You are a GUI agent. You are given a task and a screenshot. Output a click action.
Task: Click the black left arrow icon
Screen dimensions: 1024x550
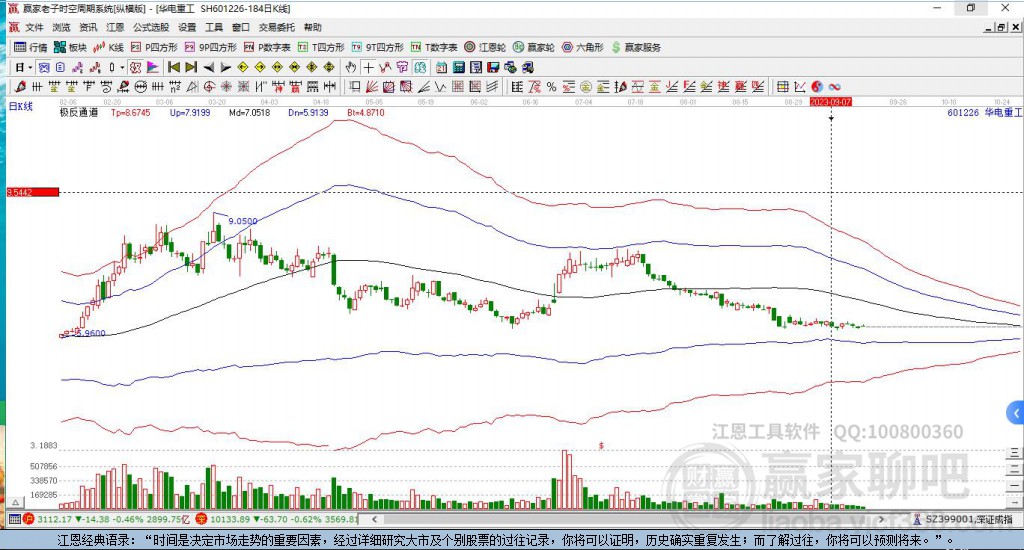point(208,67)
